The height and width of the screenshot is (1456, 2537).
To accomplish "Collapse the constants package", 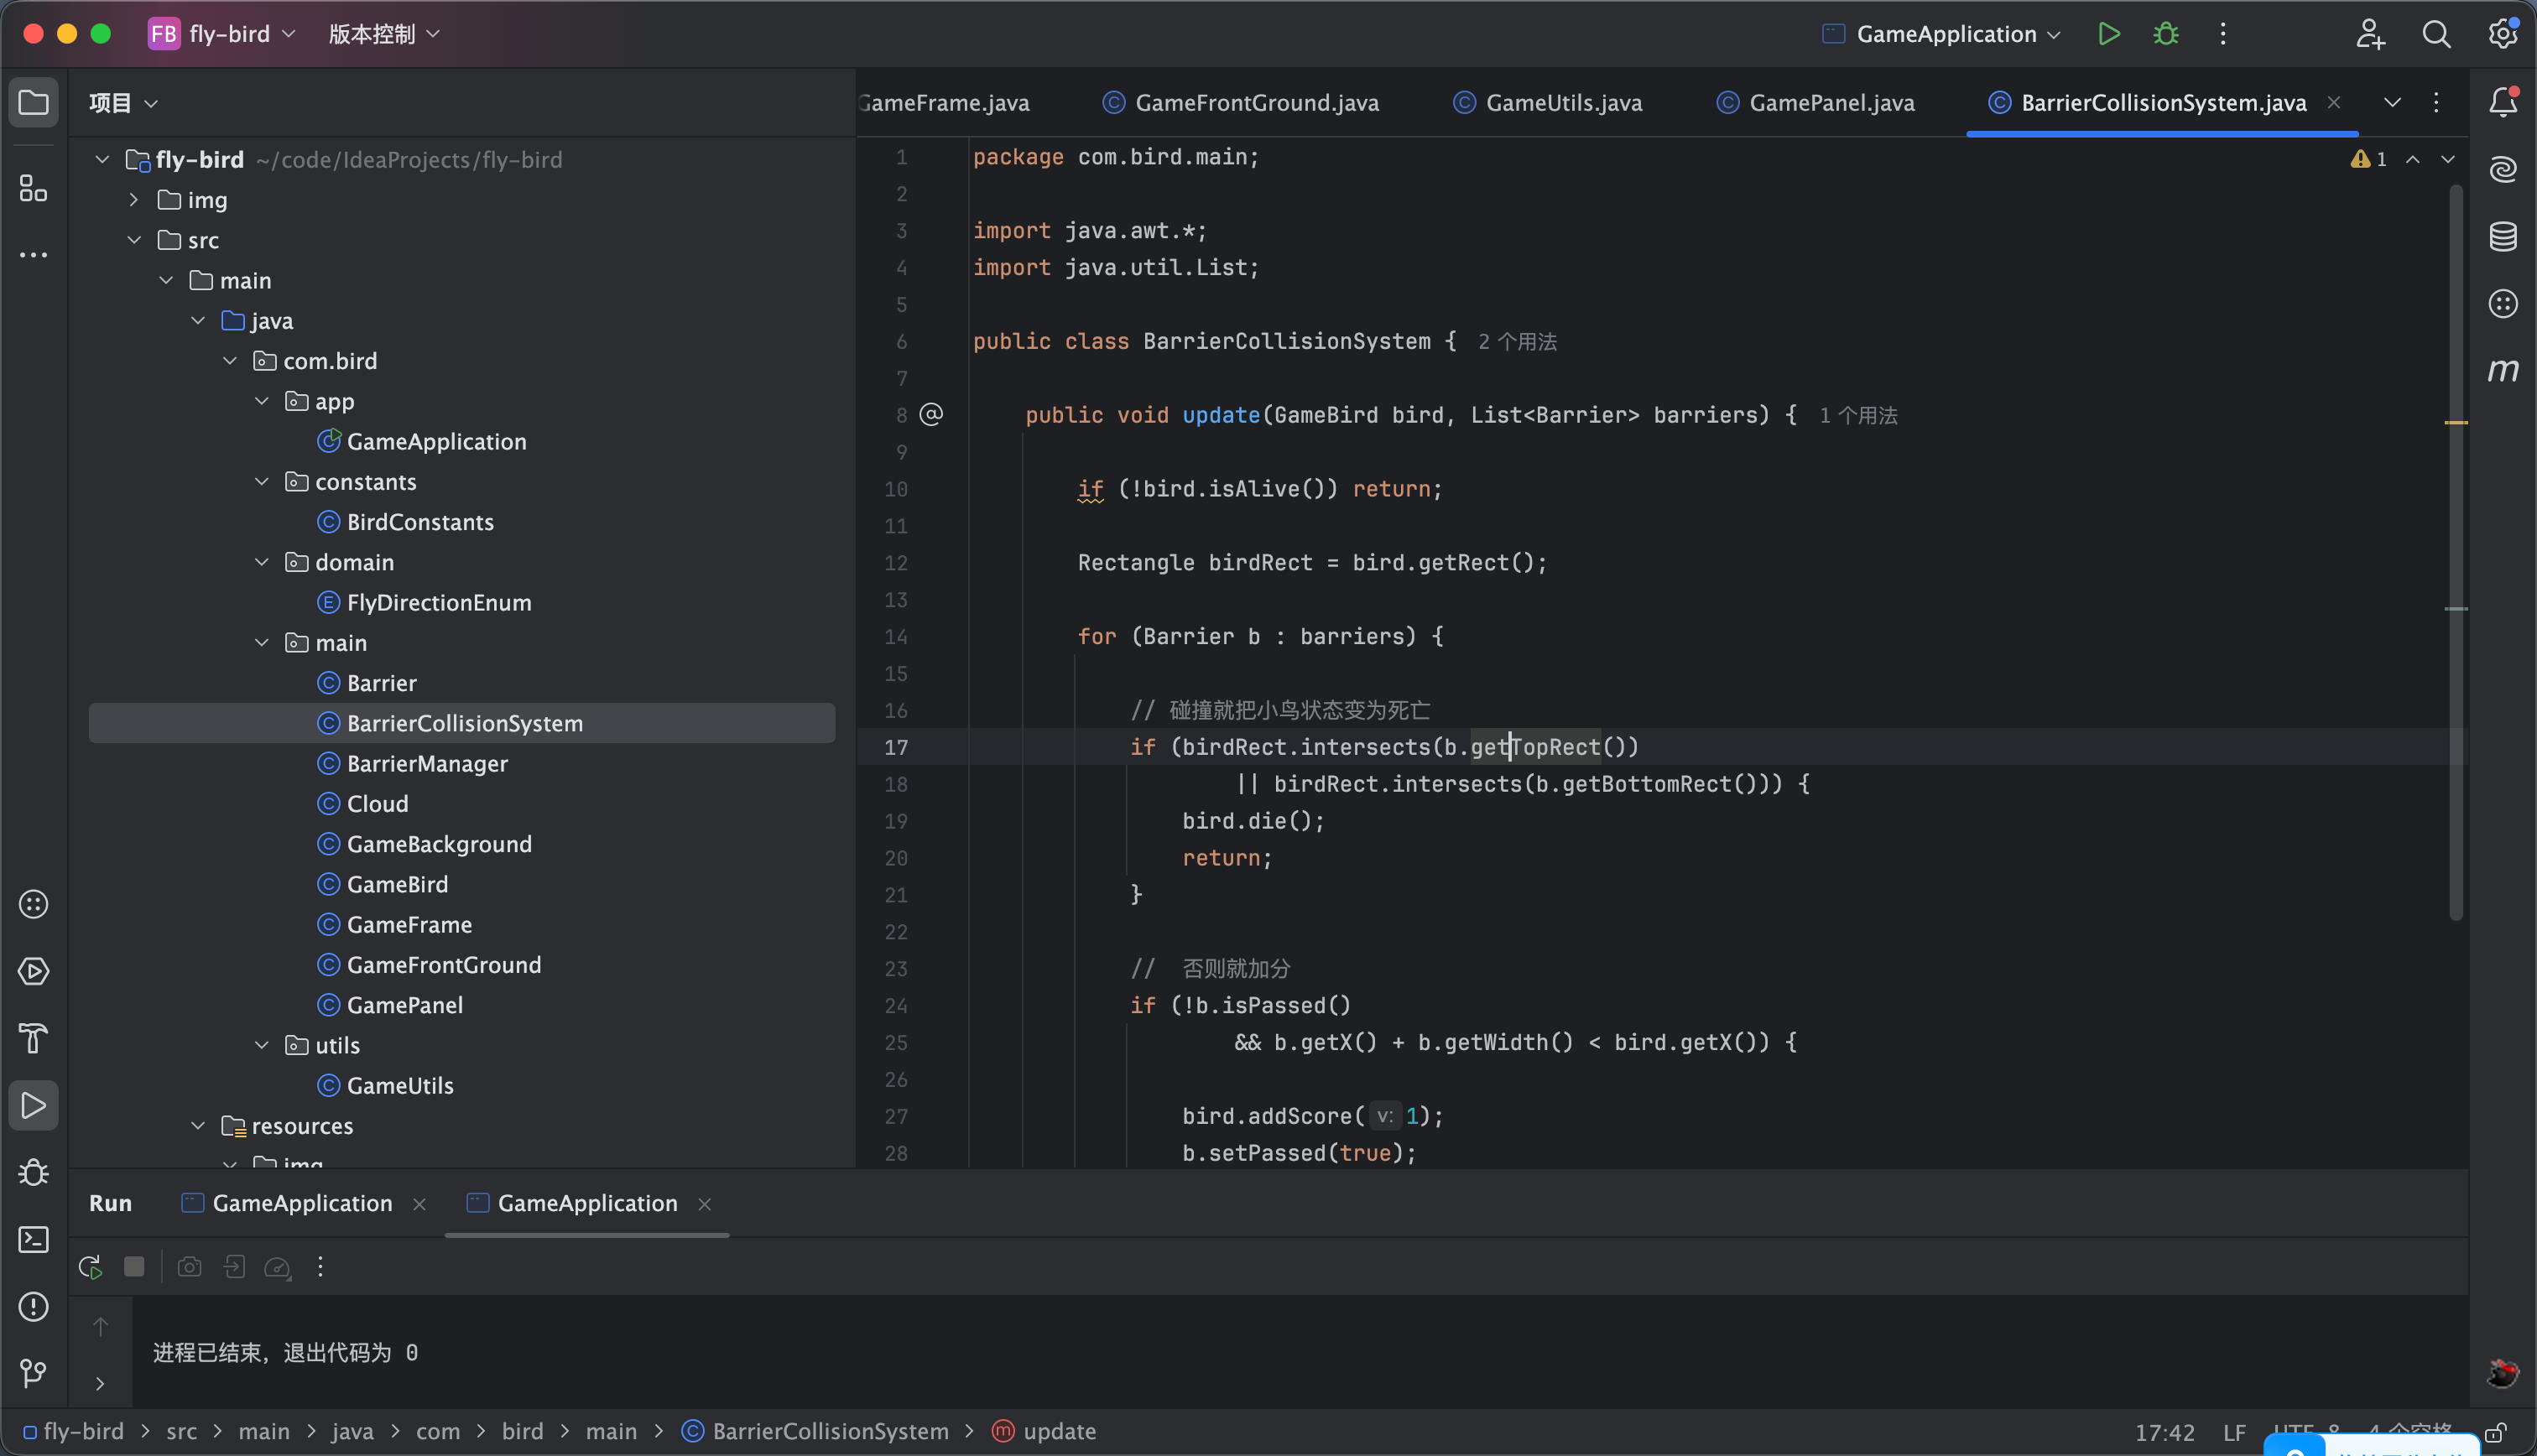I will [x=262, y=482].
